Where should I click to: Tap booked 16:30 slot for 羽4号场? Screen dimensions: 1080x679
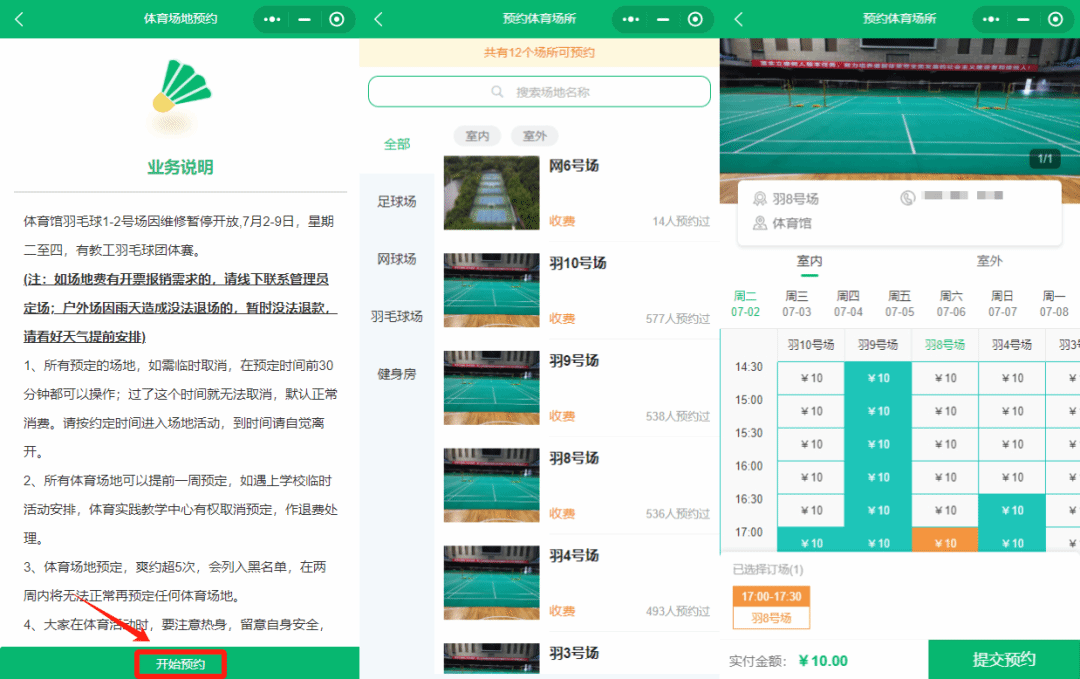pyautogui.click(x=1012, y=510)
